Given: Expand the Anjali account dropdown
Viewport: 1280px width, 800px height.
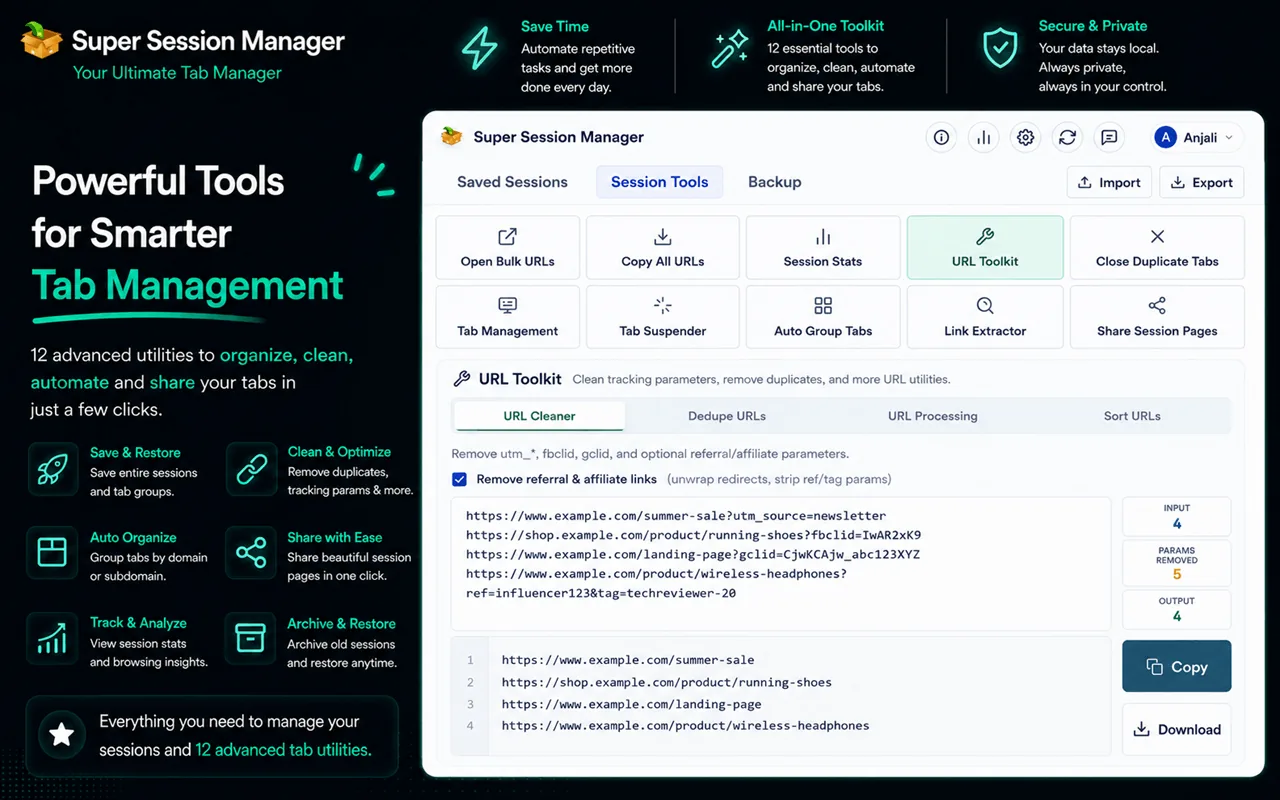Looking at the screenshot, I should point(1195,138).
